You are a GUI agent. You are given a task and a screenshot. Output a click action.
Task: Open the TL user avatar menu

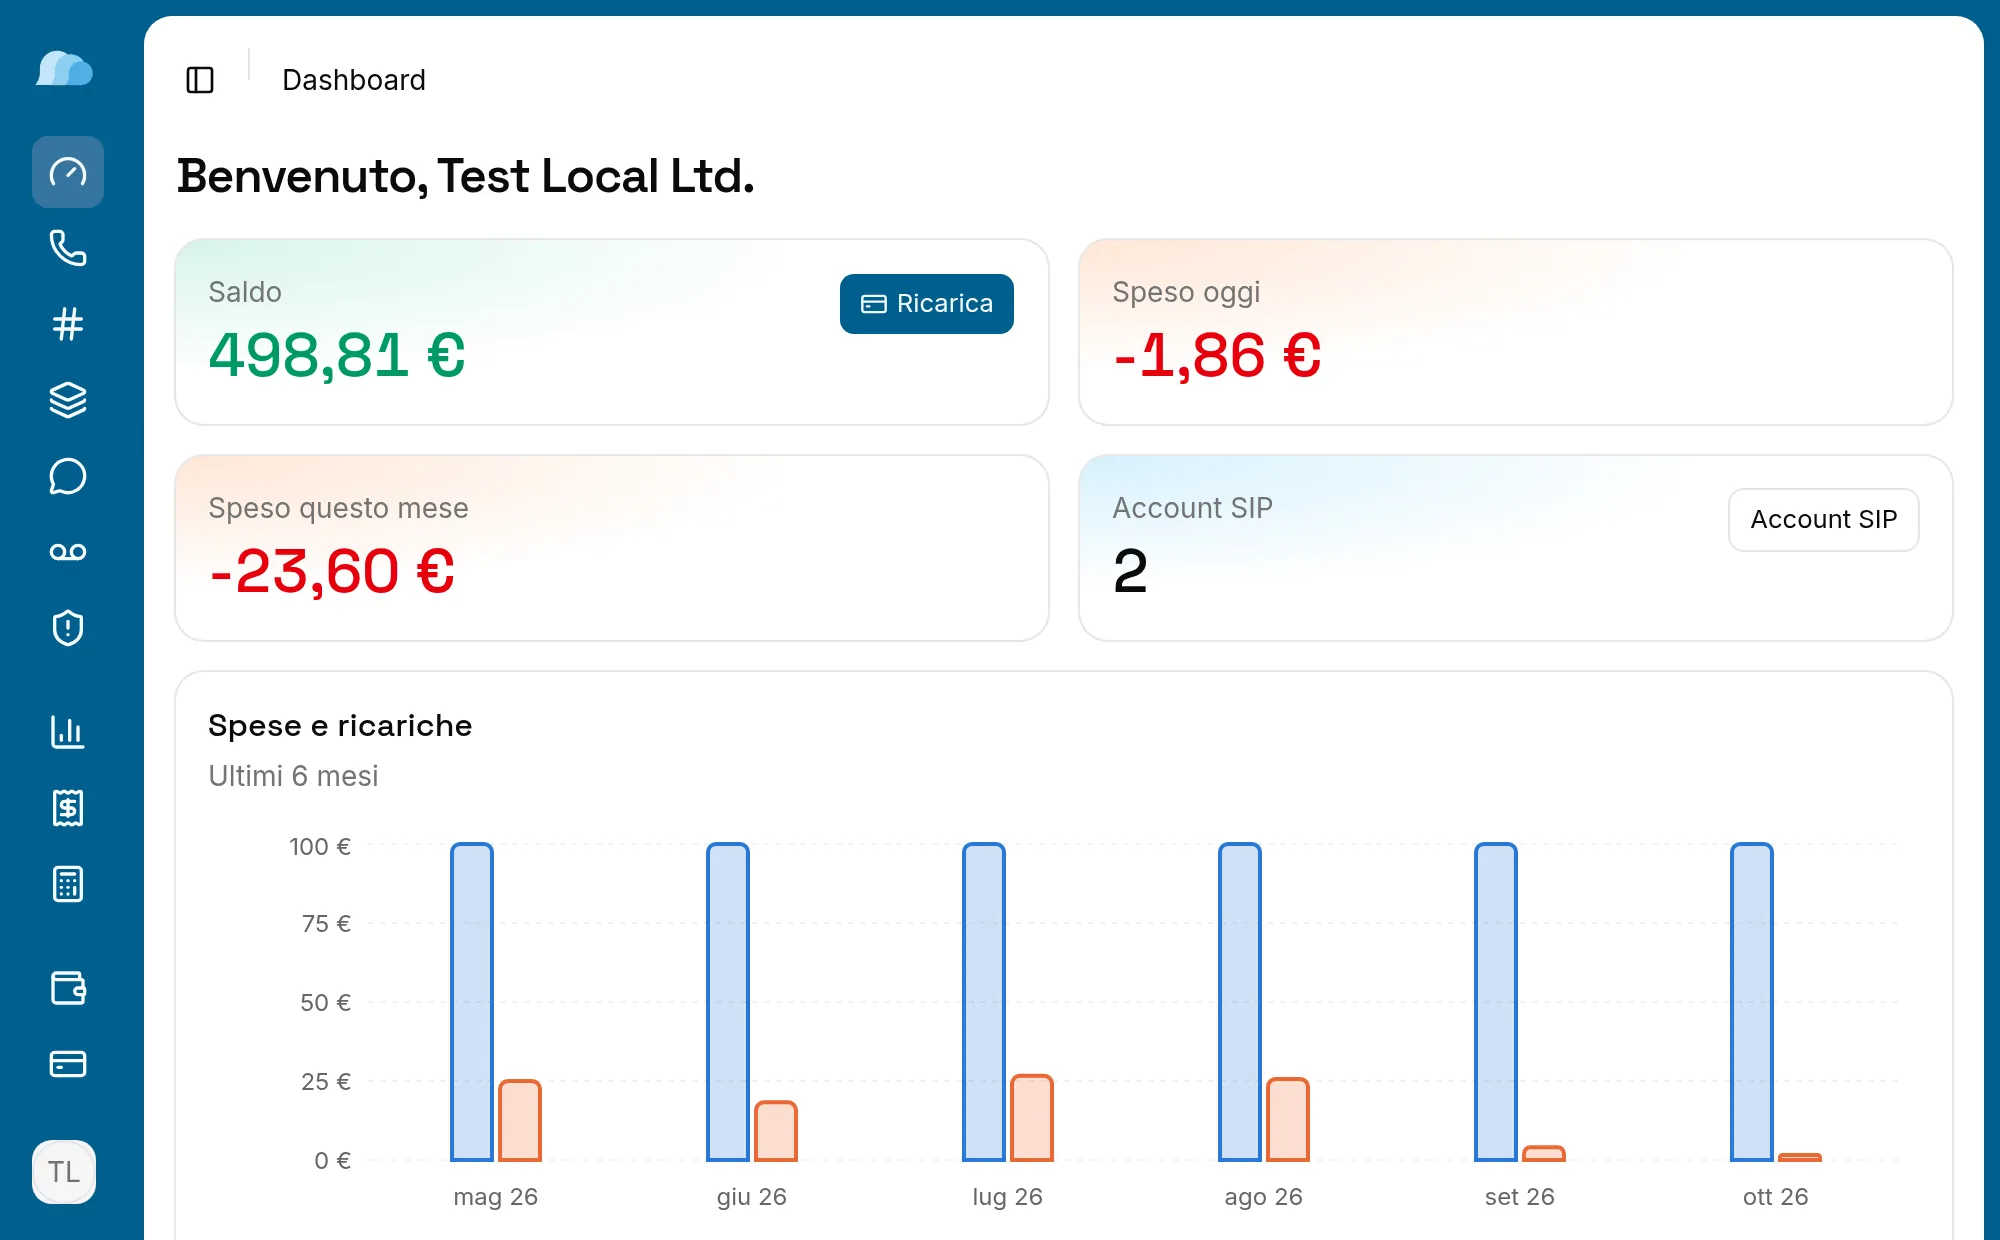pyautogui.click(x=64, y=1172)
